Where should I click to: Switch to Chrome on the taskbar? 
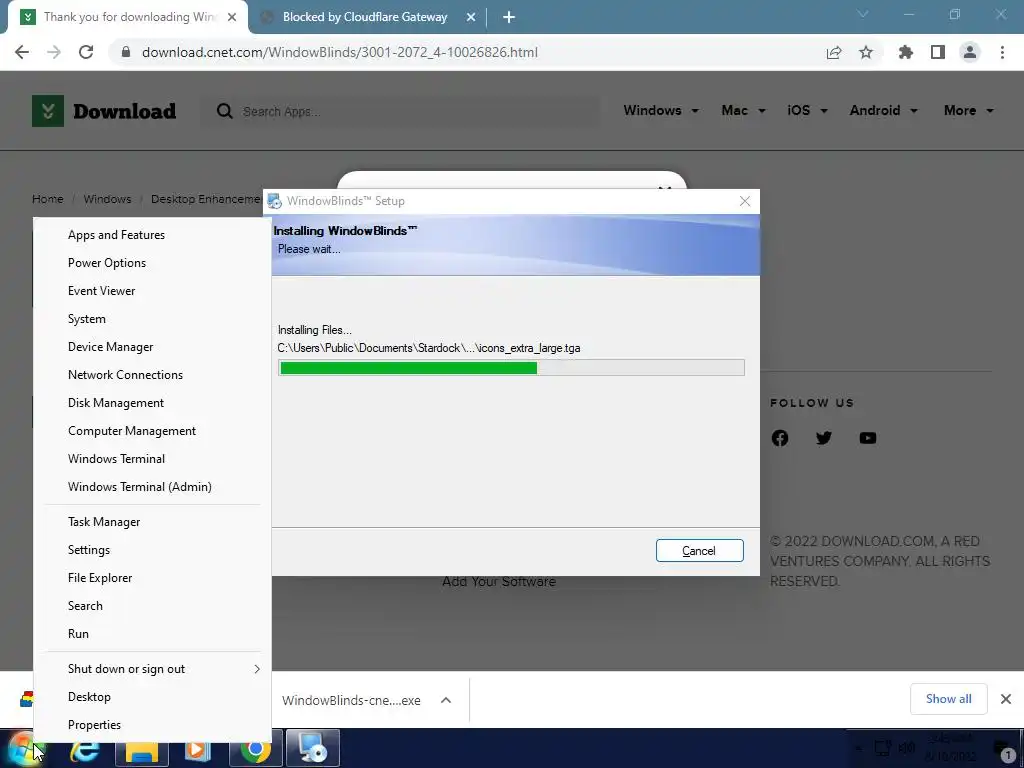coord(255,749)
